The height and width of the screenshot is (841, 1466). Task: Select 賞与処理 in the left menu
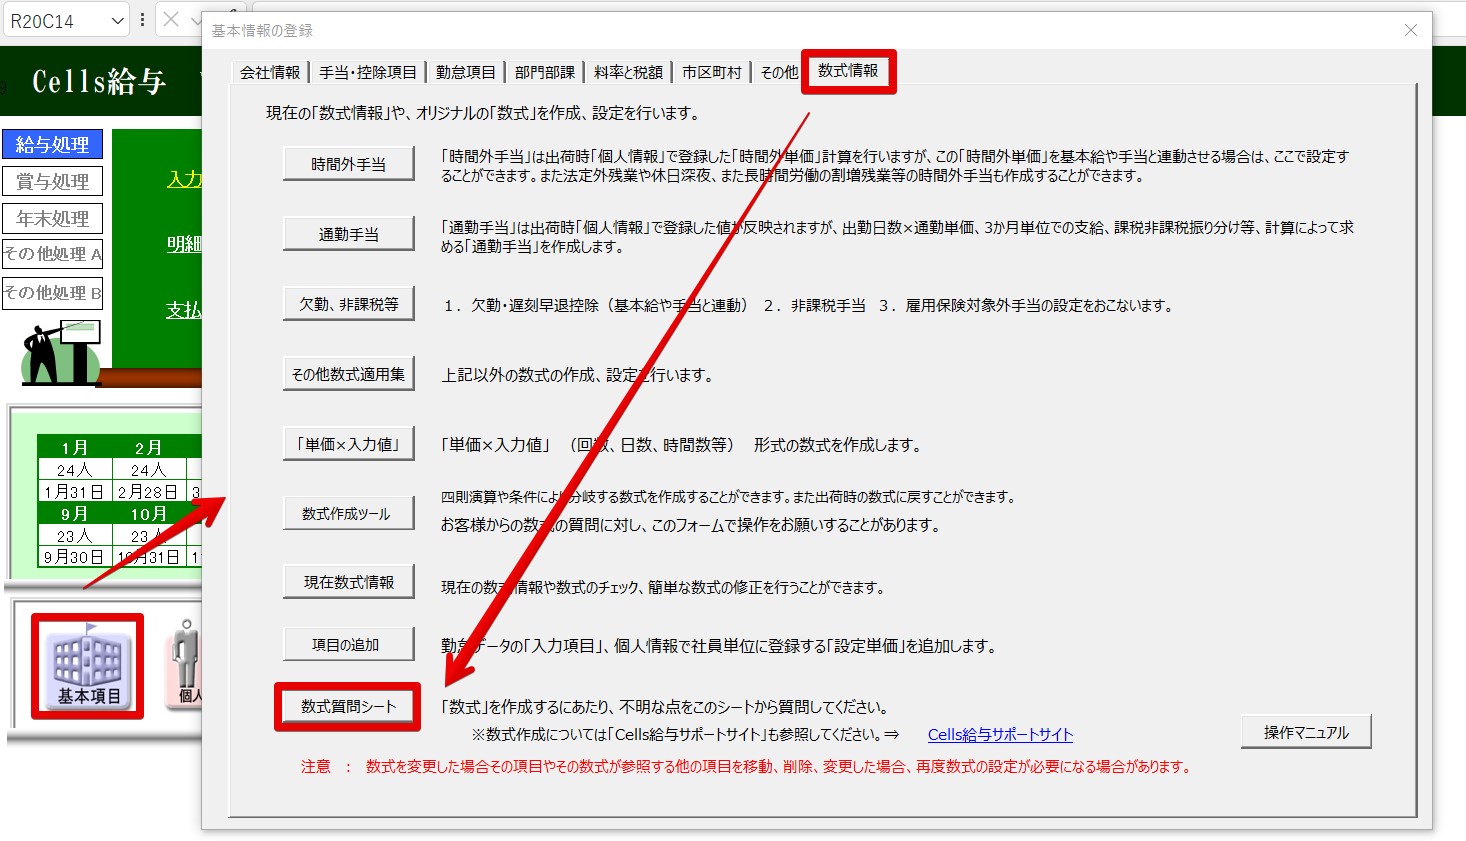coord(53,182)
